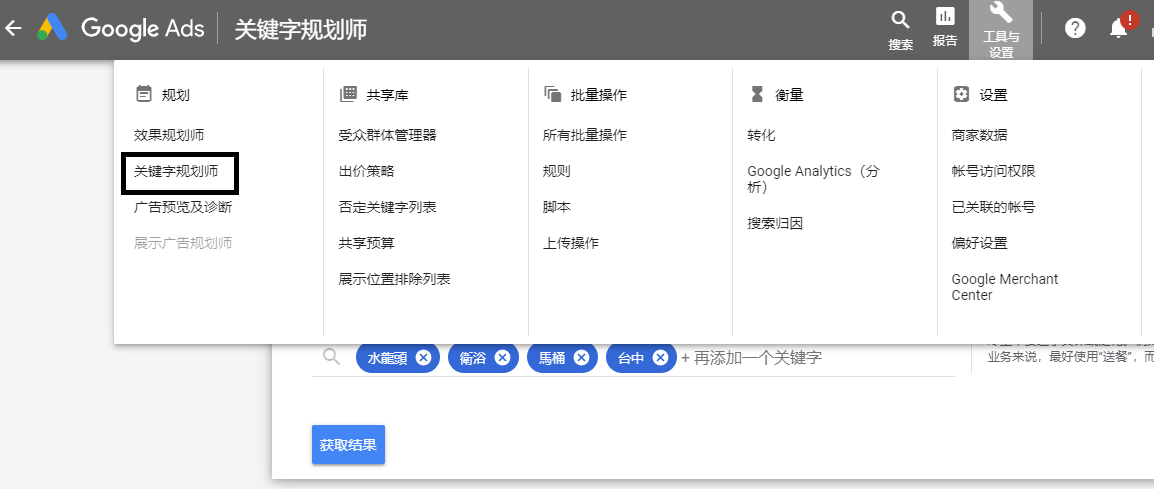Open 受众群体管理器 in shared library
The height and width of the screenshot is (489, 1154).
pos(387,135)
